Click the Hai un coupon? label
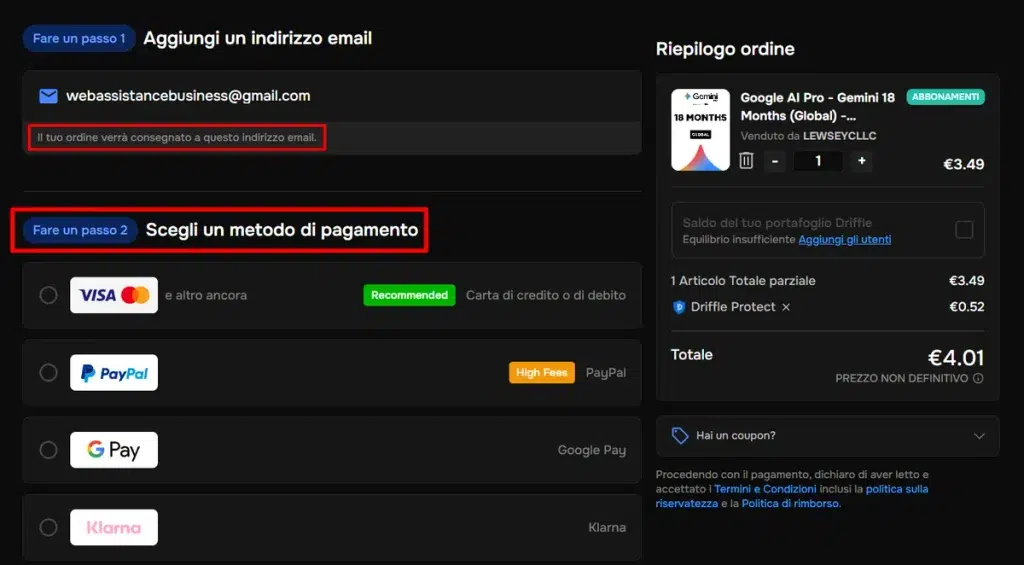1024x565 pixels. click(736, 436)
